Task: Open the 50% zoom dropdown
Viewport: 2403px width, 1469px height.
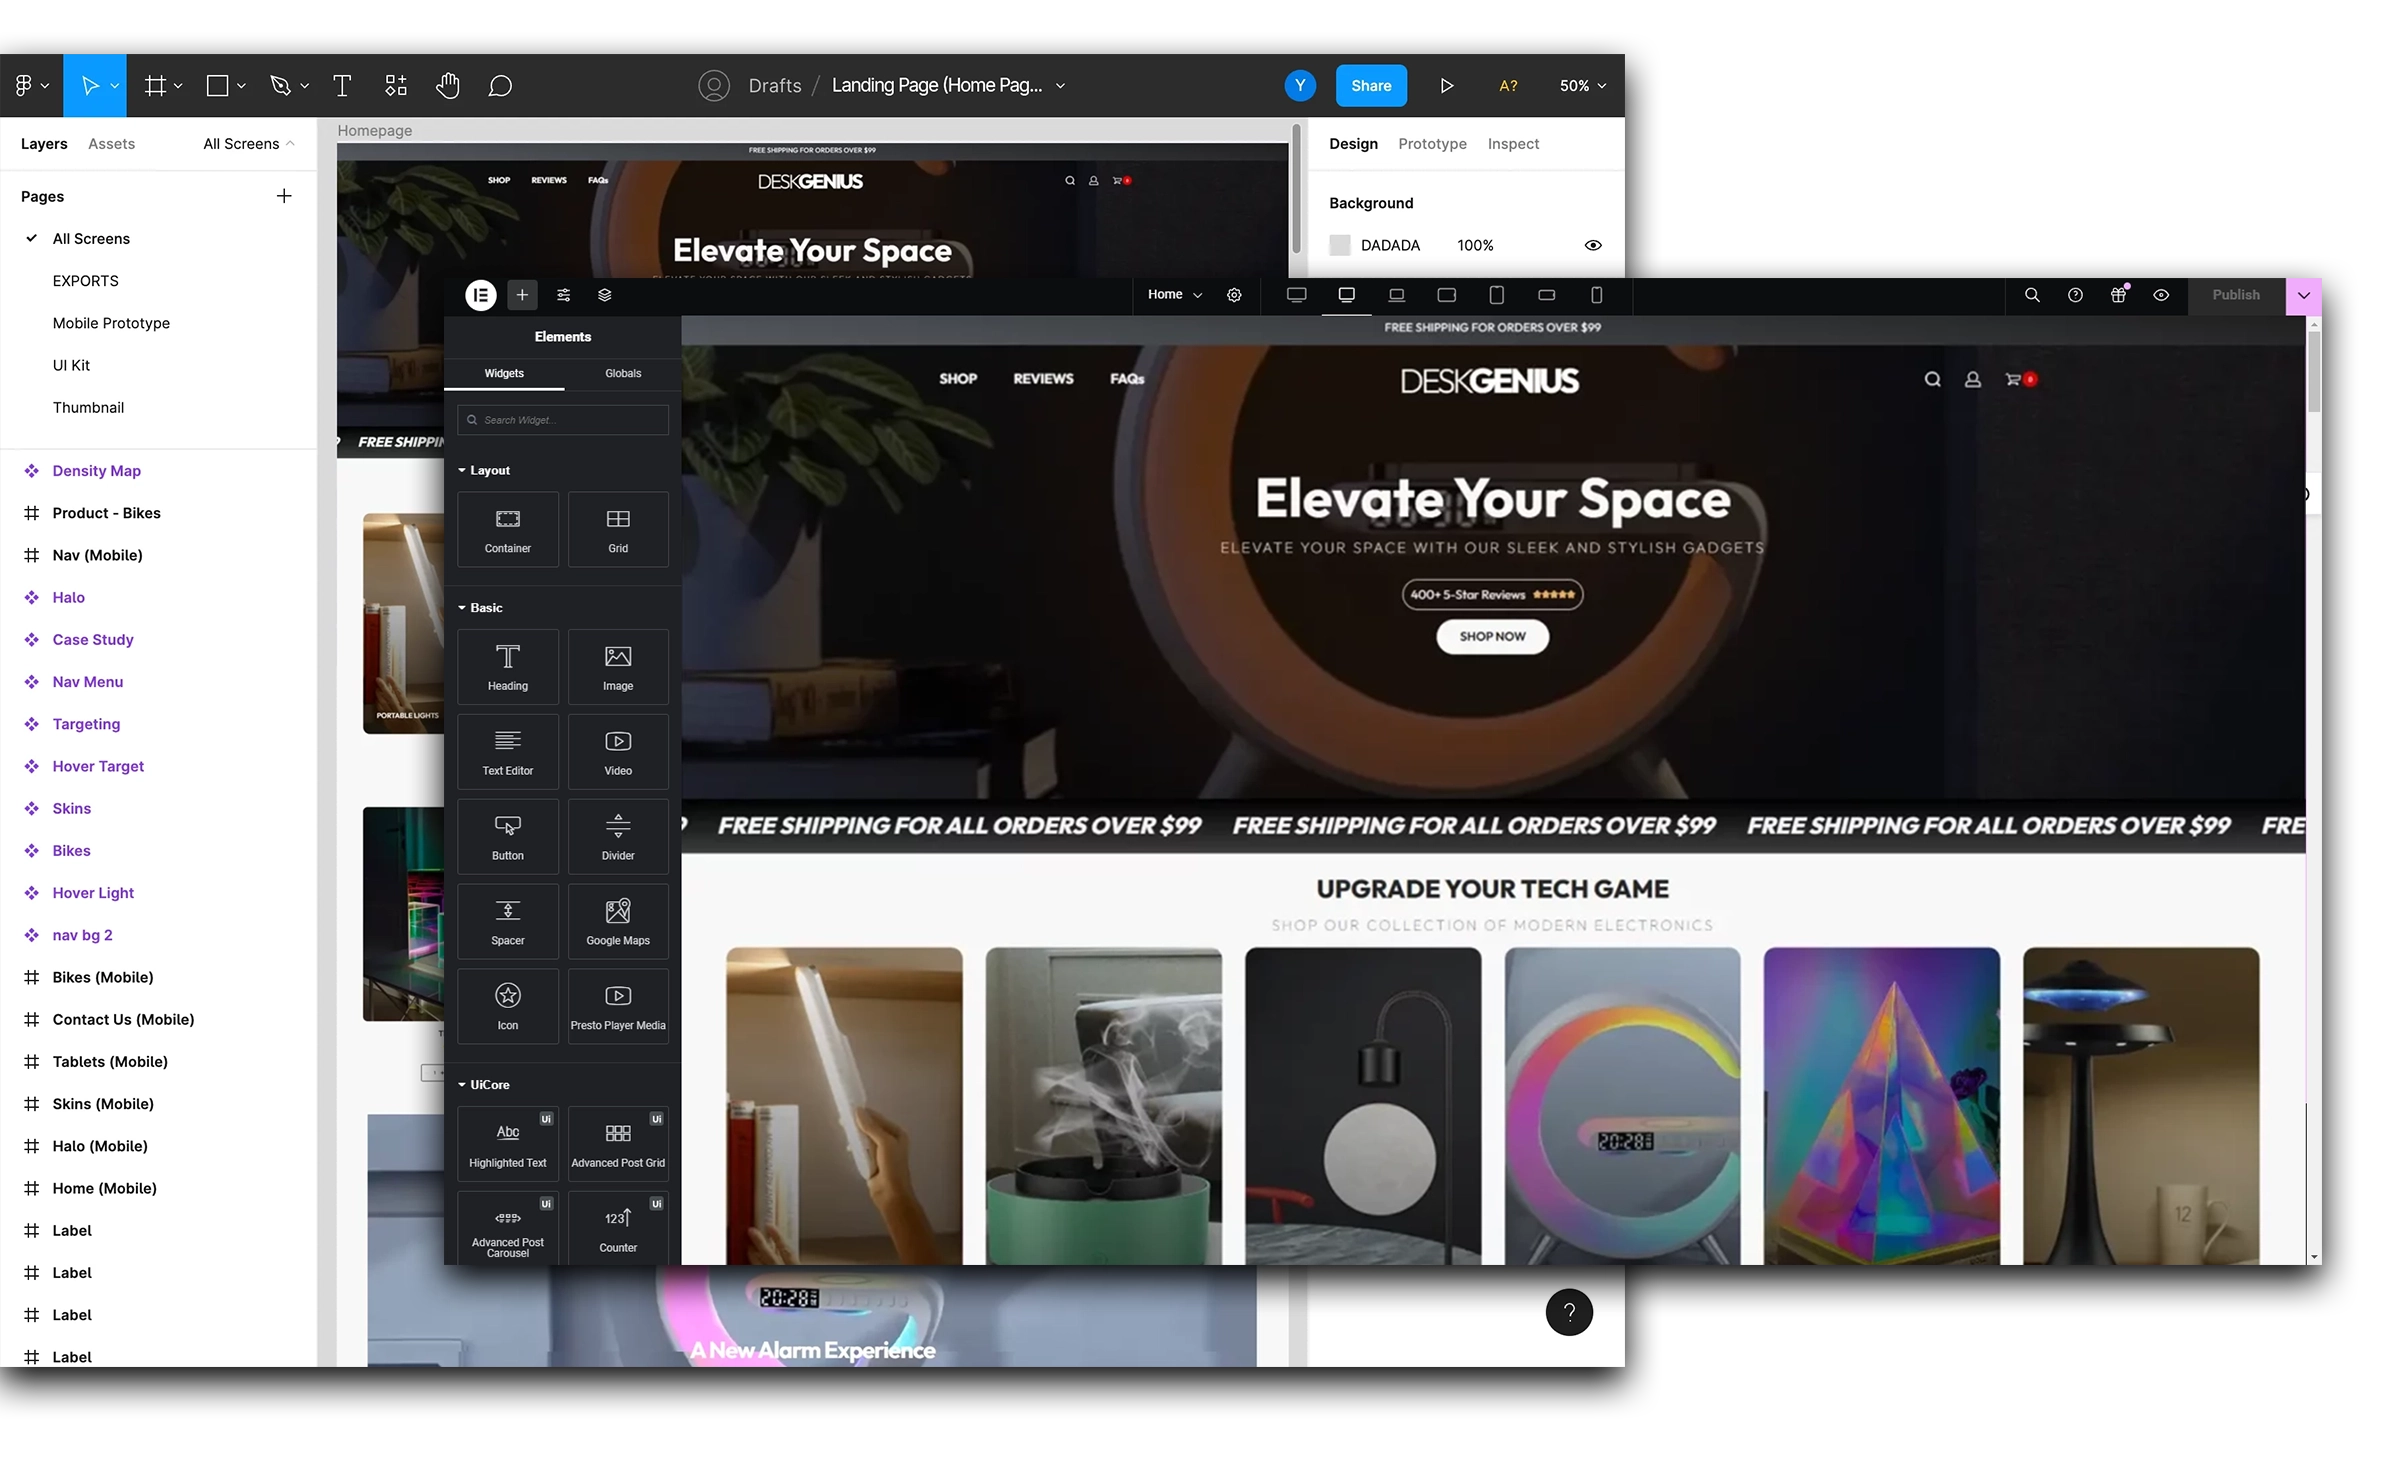Action: point(1582,86)
